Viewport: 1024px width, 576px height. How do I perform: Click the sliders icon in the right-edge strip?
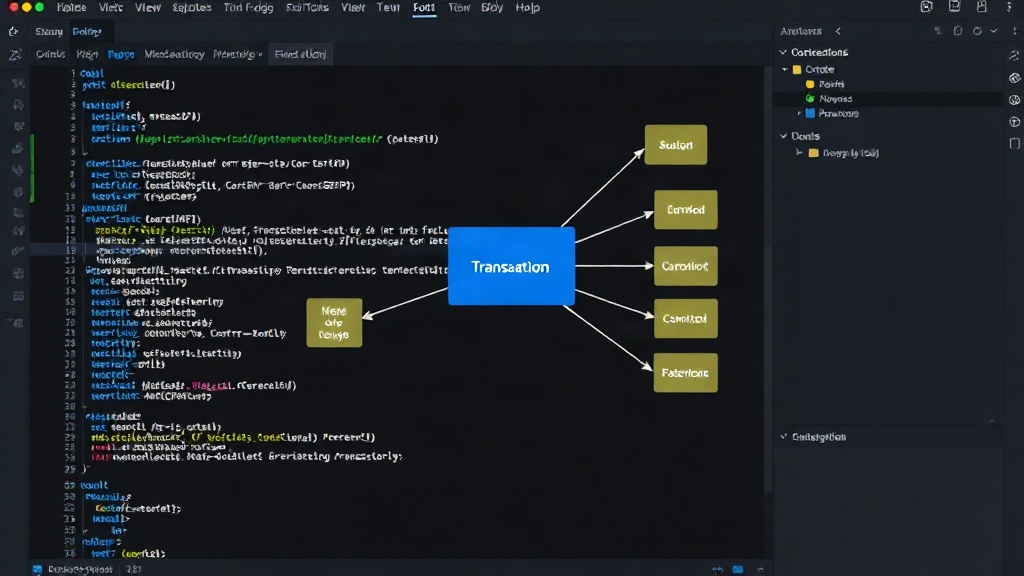(x=1014, y=56)
